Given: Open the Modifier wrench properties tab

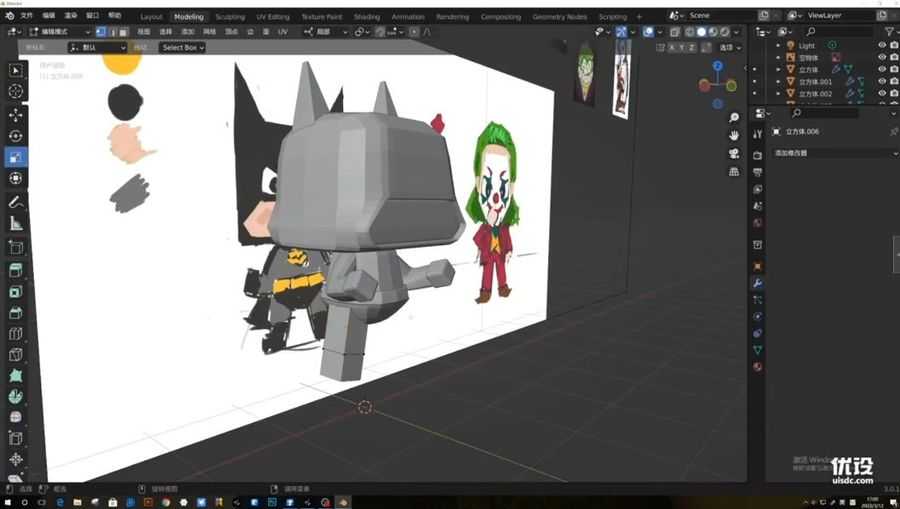Looking at the screenshot, I should click(758, 283).
